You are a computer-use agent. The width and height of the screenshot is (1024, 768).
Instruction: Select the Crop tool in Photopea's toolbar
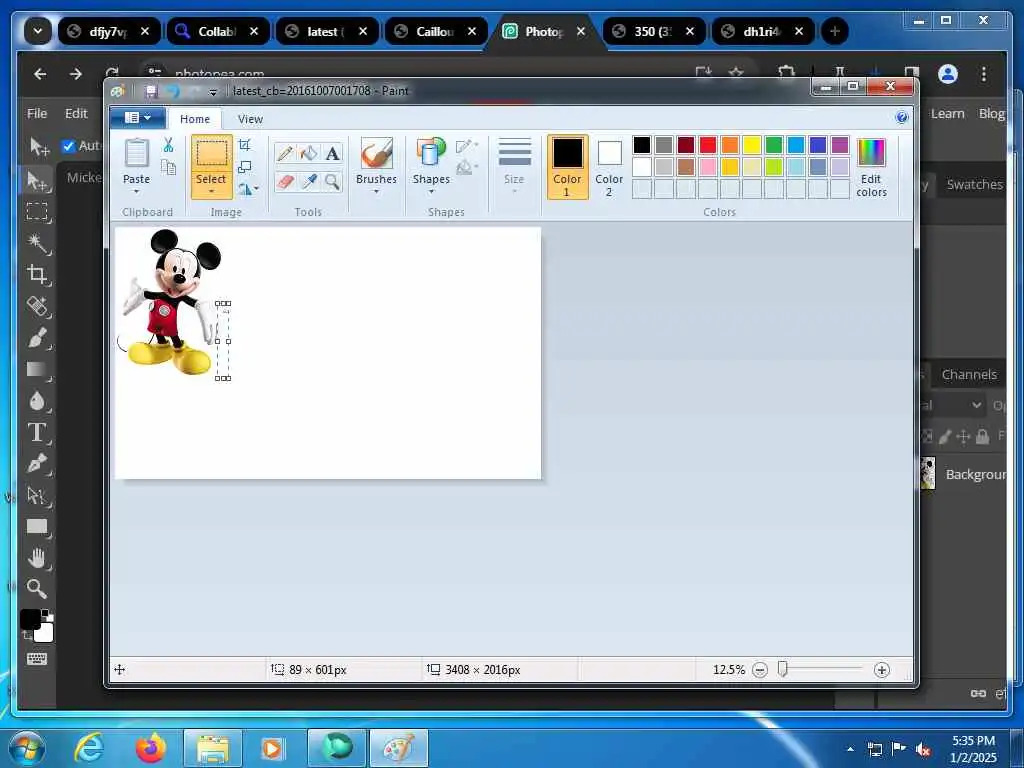click(37, 274)
